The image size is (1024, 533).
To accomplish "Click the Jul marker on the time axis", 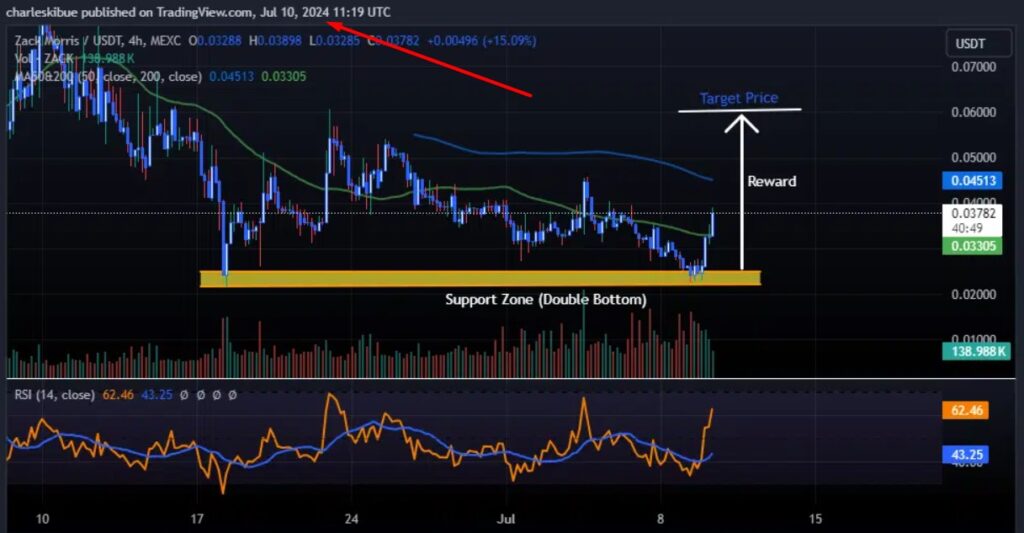I will click(x=506, y=519).
